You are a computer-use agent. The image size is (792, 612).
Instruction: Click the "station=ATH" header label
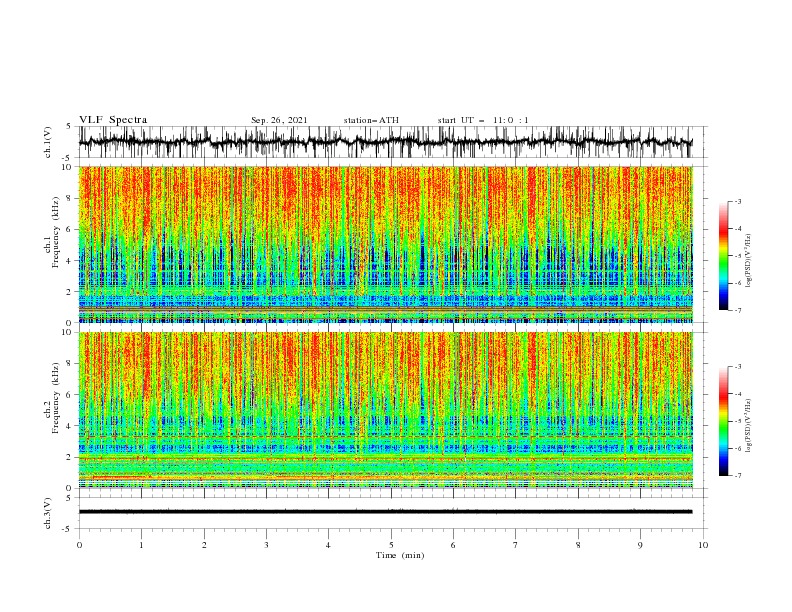click(371, 120)
